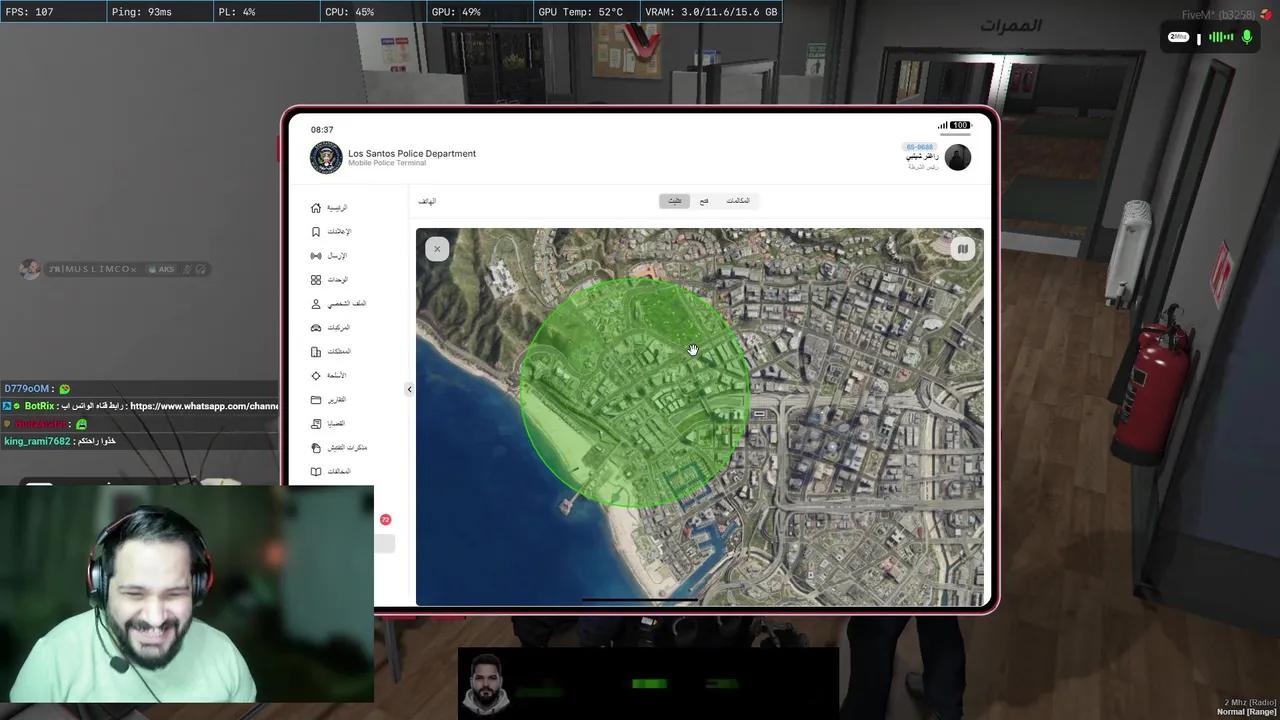Click the green microphone icon in voice overlay
Screen dimensions: 1280x720
tap(1247, 37)
